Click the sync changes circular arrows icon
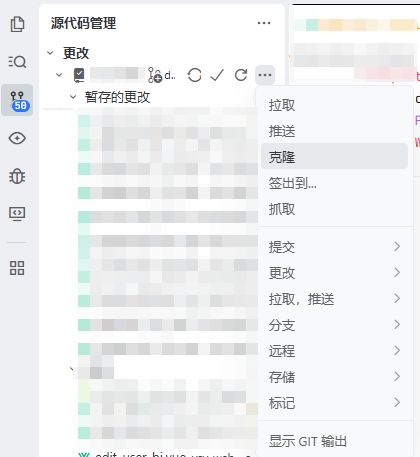 coord(194,75)
